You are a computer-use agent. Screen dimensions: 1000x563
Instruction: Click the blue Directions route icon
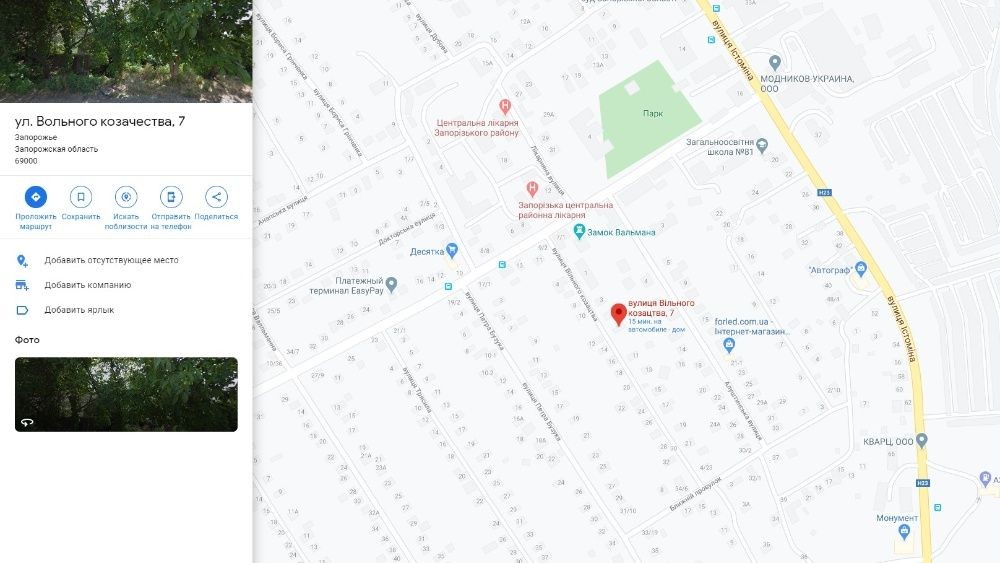(36, 197)
